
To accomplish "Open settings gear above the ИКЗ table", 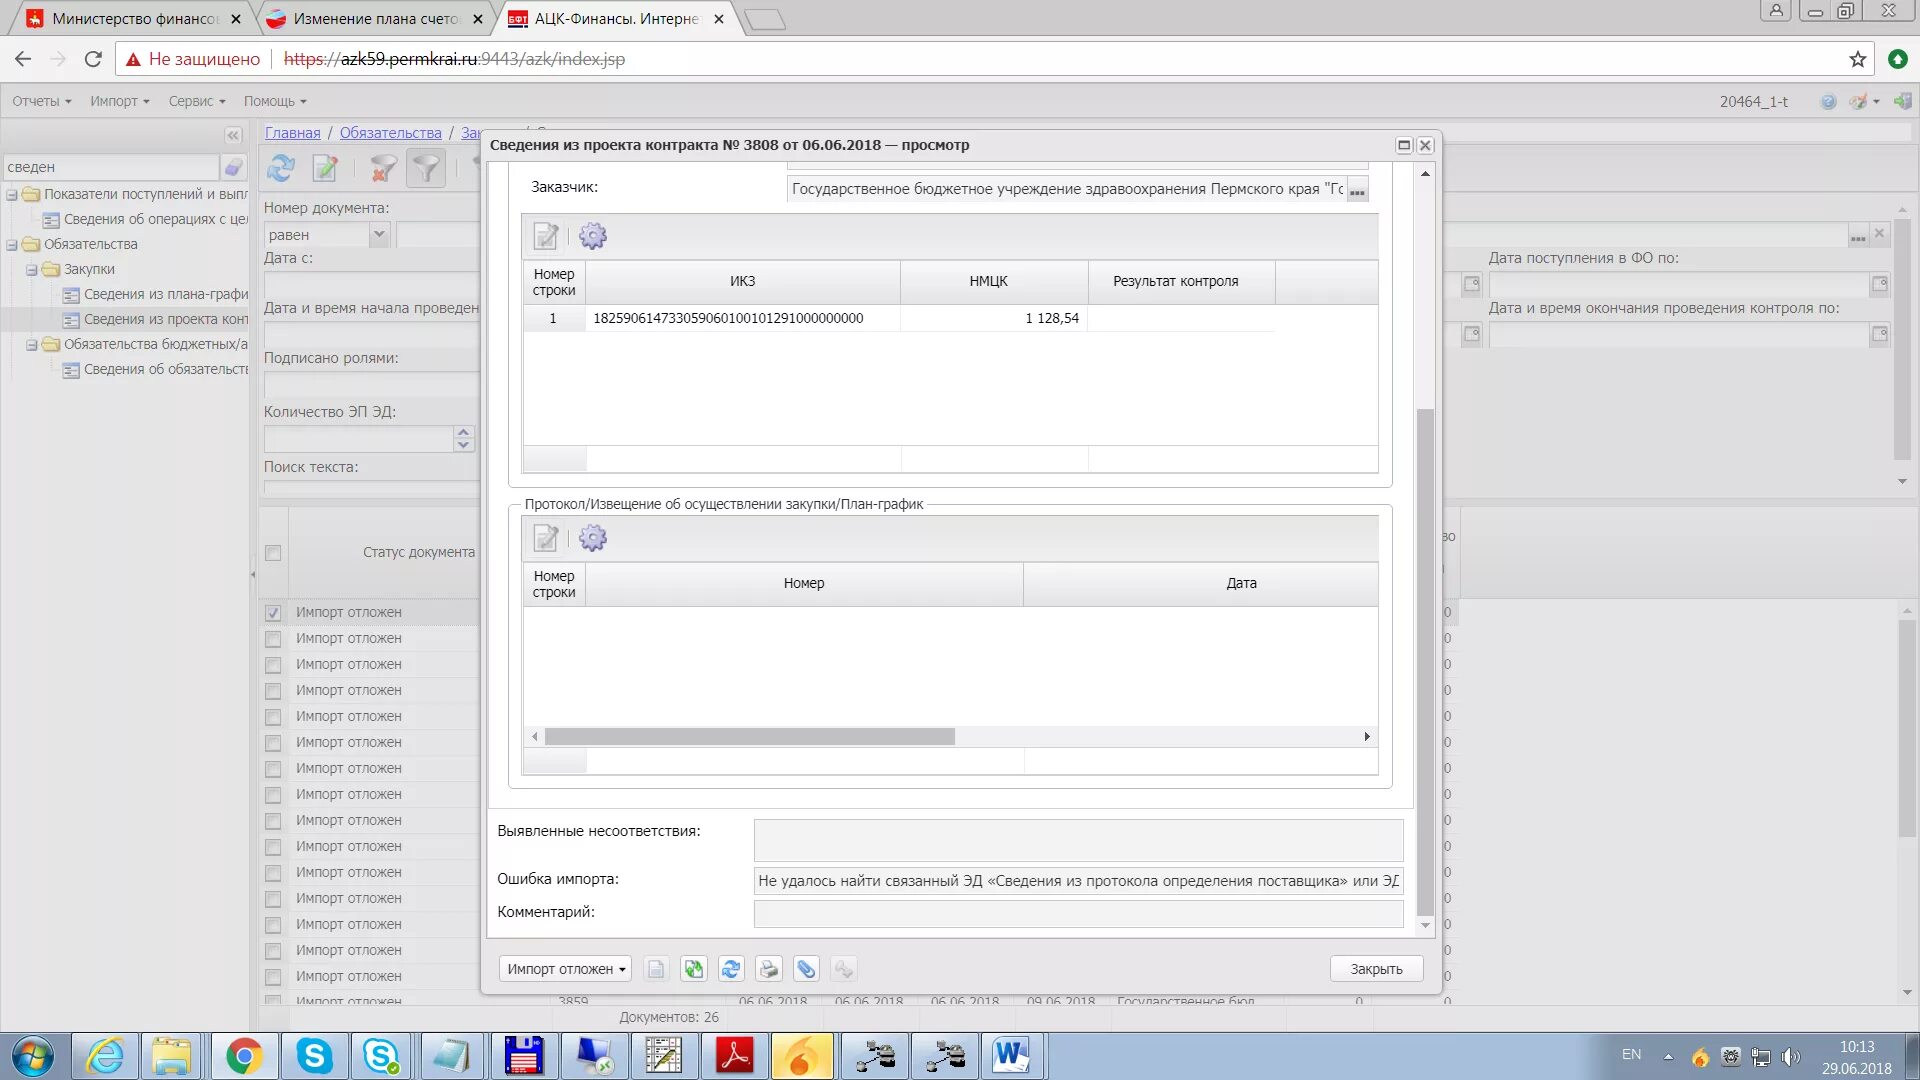I will coord(593,236).
